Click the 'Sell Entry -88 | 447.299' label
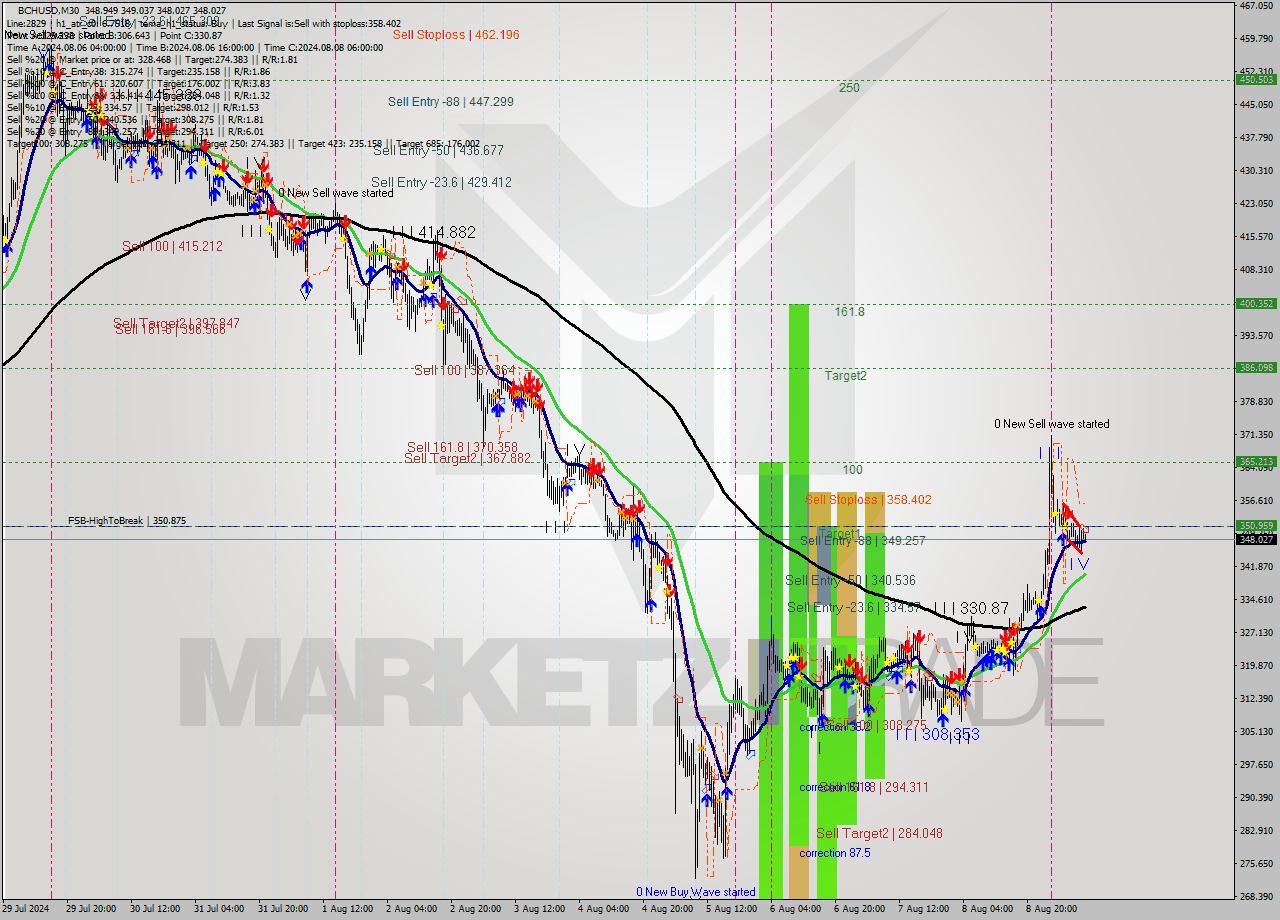Image resolution: width=1280 pixels, height=920 pixels. pyautogui.click(x=451, y=102)
